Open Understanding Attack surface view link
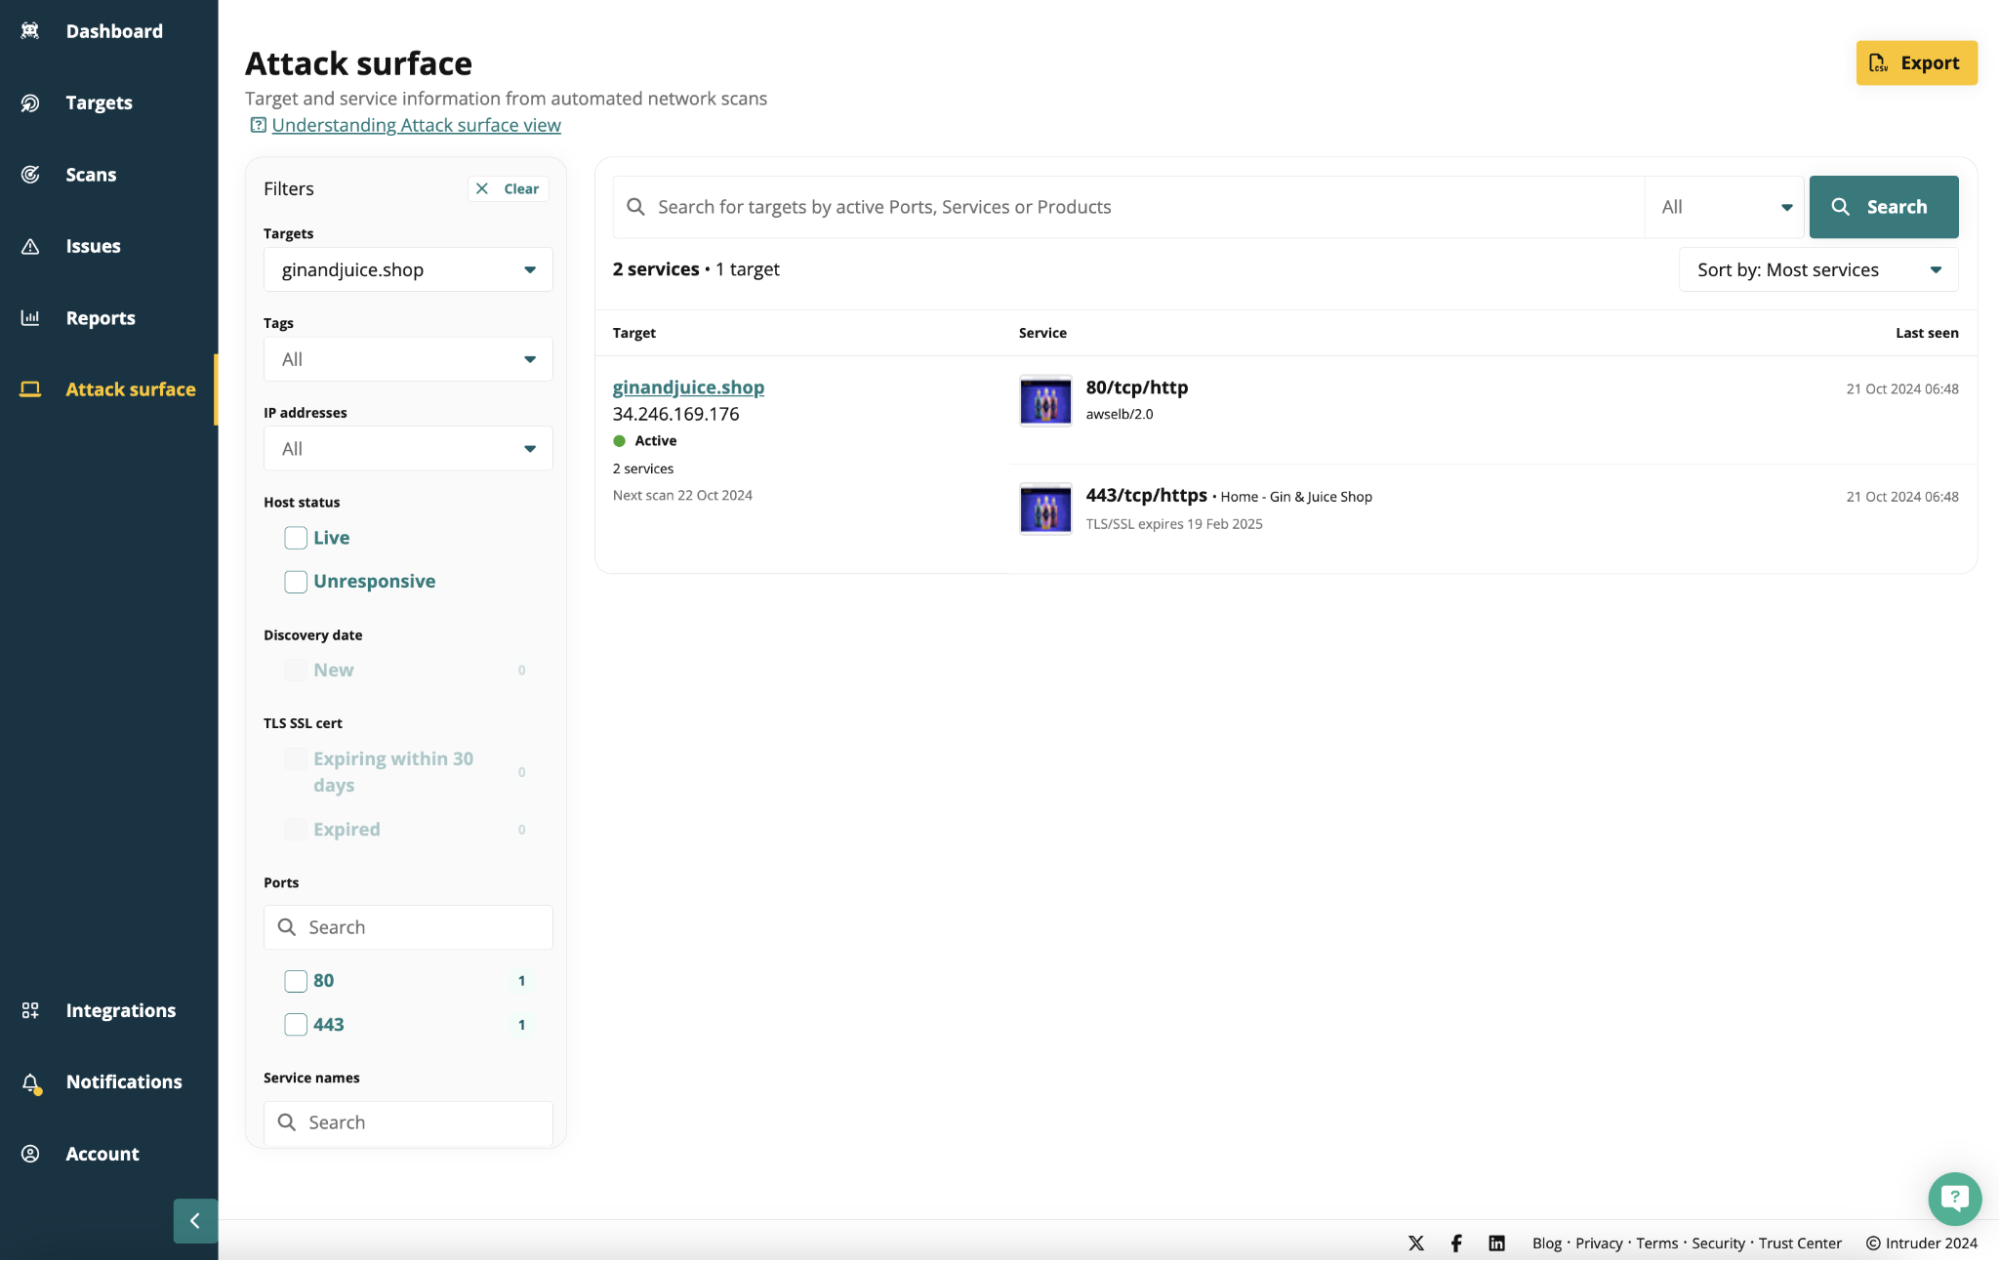This screenshot has height=1261, width=1999. click(416, 125)
